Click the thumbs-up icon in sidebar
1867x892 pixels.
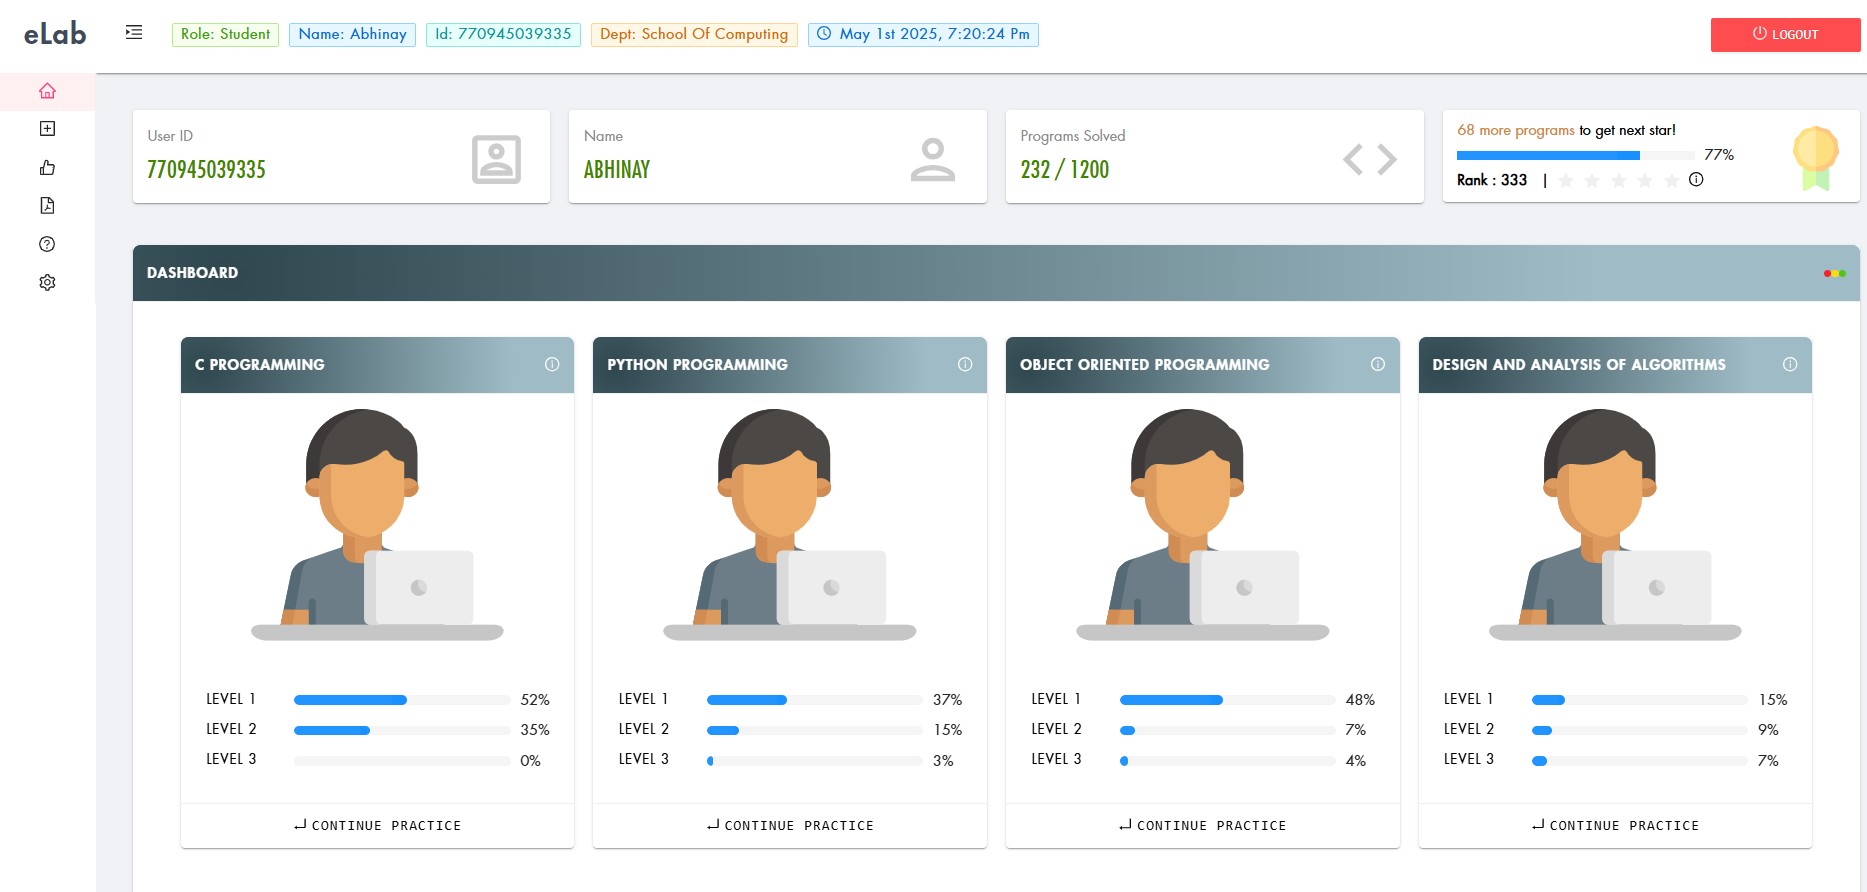pos(47,168)
